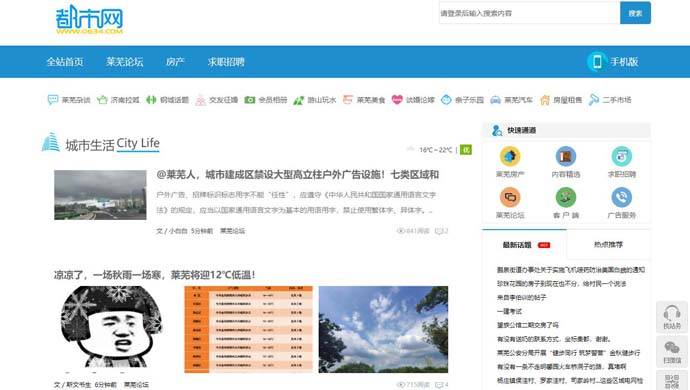Viewport: 690px width, 390px height.
Task: Switch to the 热点推荐 tab
Action: (x=608, y=244)
